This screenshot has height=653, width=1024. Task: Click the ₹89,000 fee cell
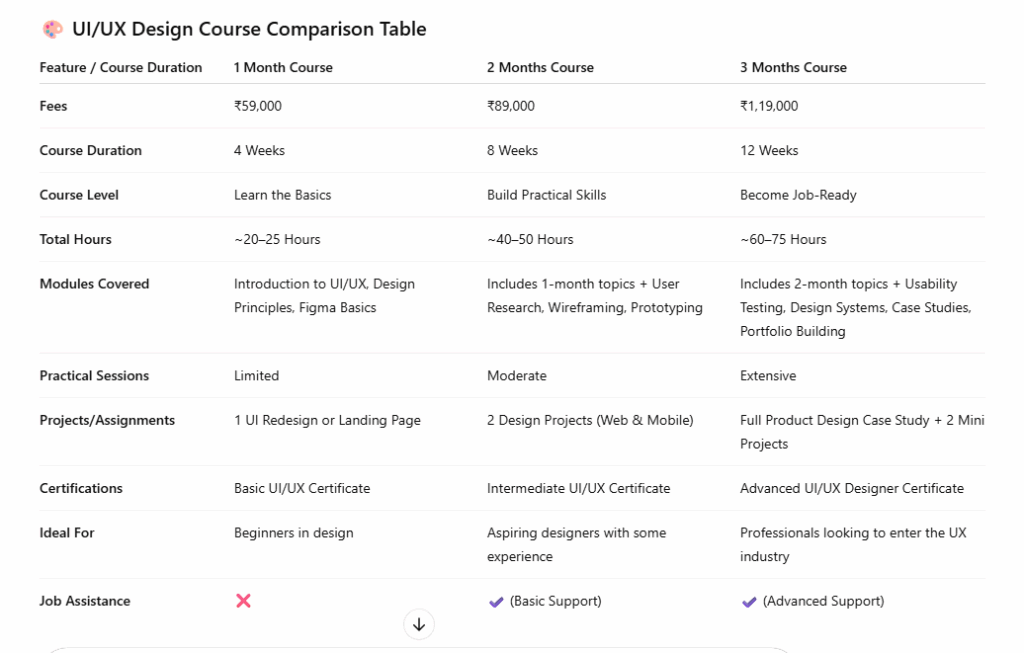(511, 106)
